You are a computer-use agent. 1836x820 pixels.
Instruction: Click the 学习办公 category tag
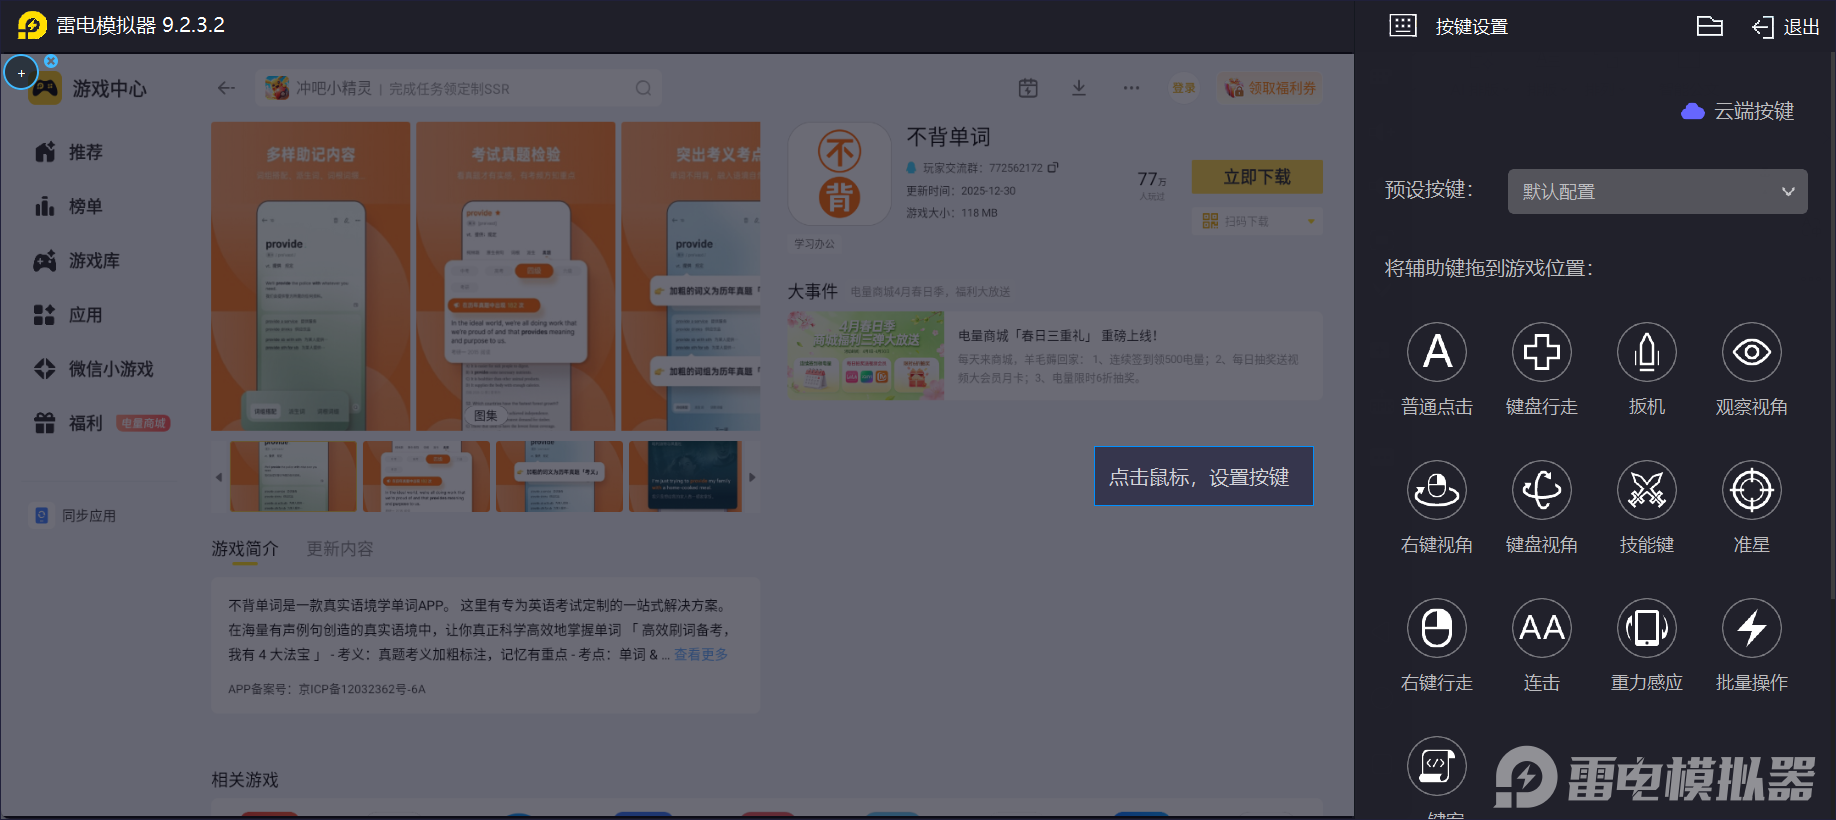(x=815, y=244)
